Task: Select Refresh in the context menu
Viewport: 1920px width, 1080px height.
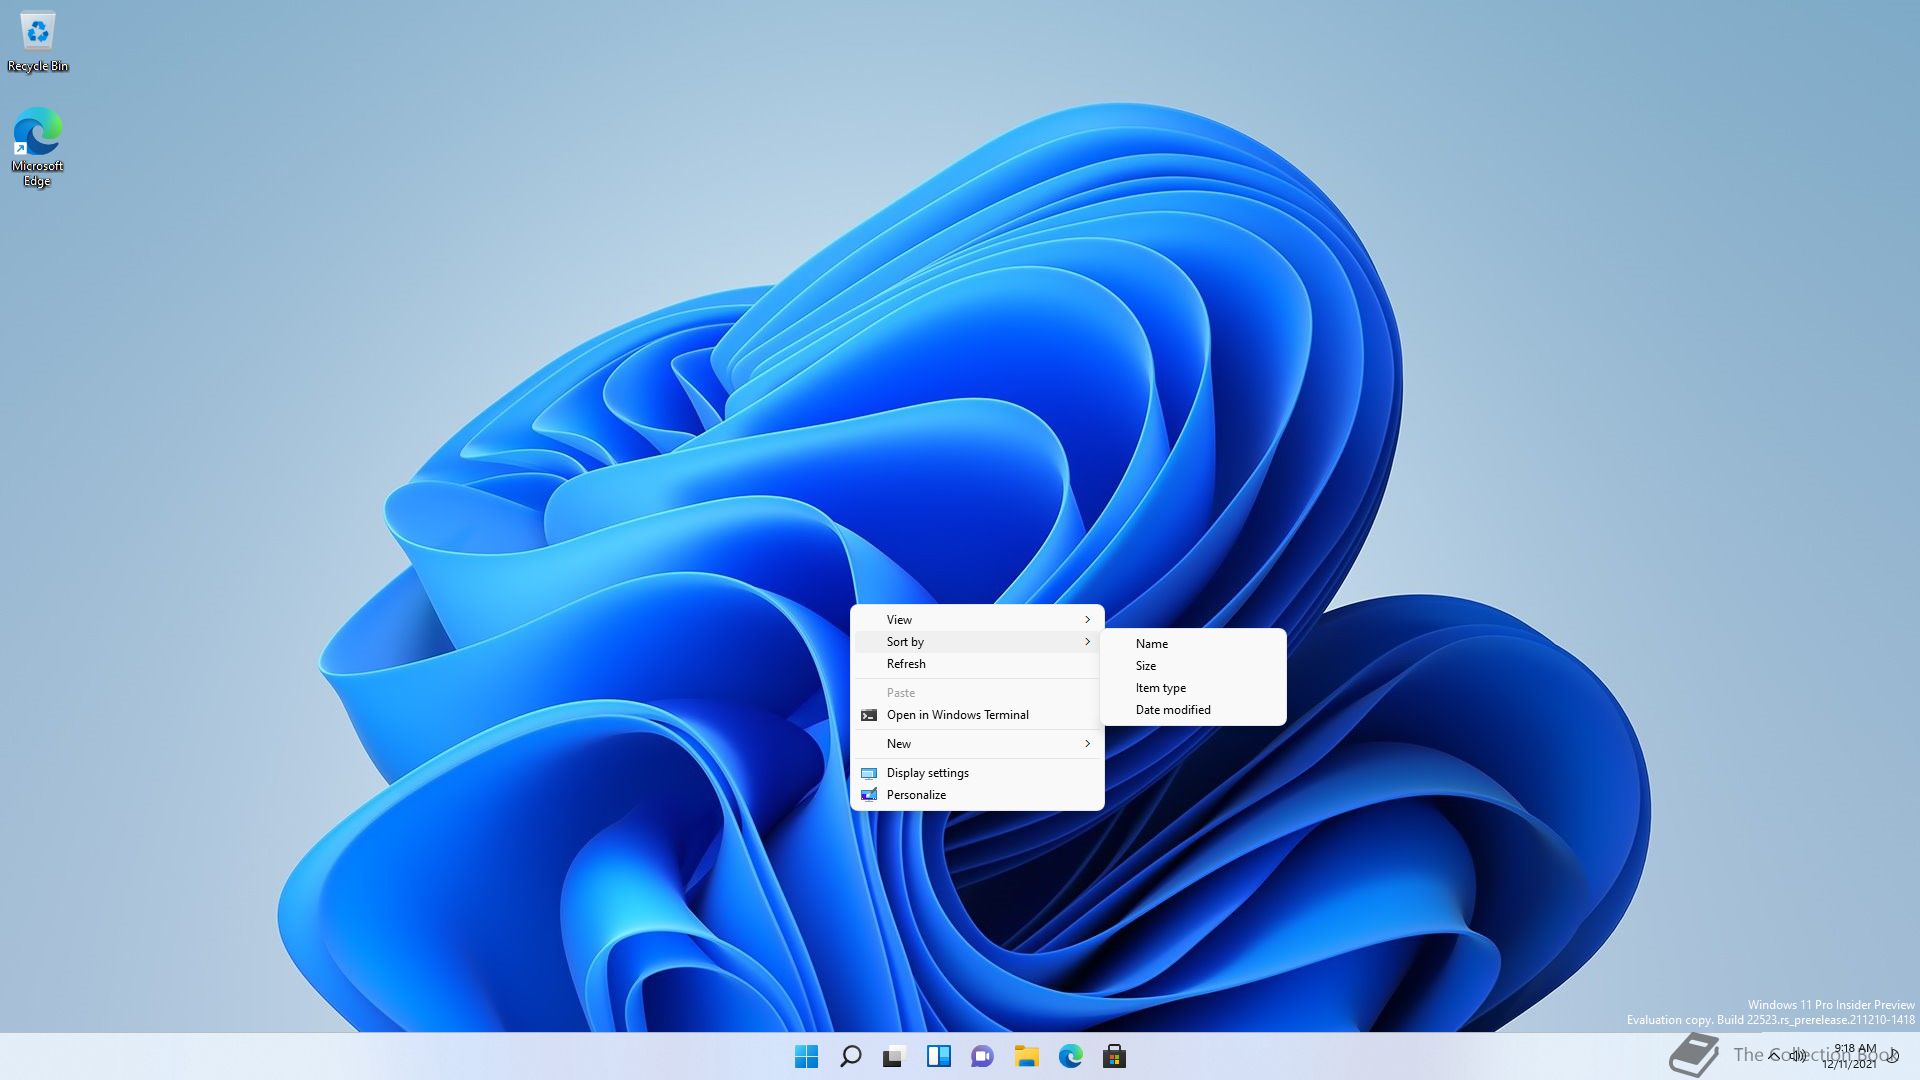Action: tap(977, 664)
